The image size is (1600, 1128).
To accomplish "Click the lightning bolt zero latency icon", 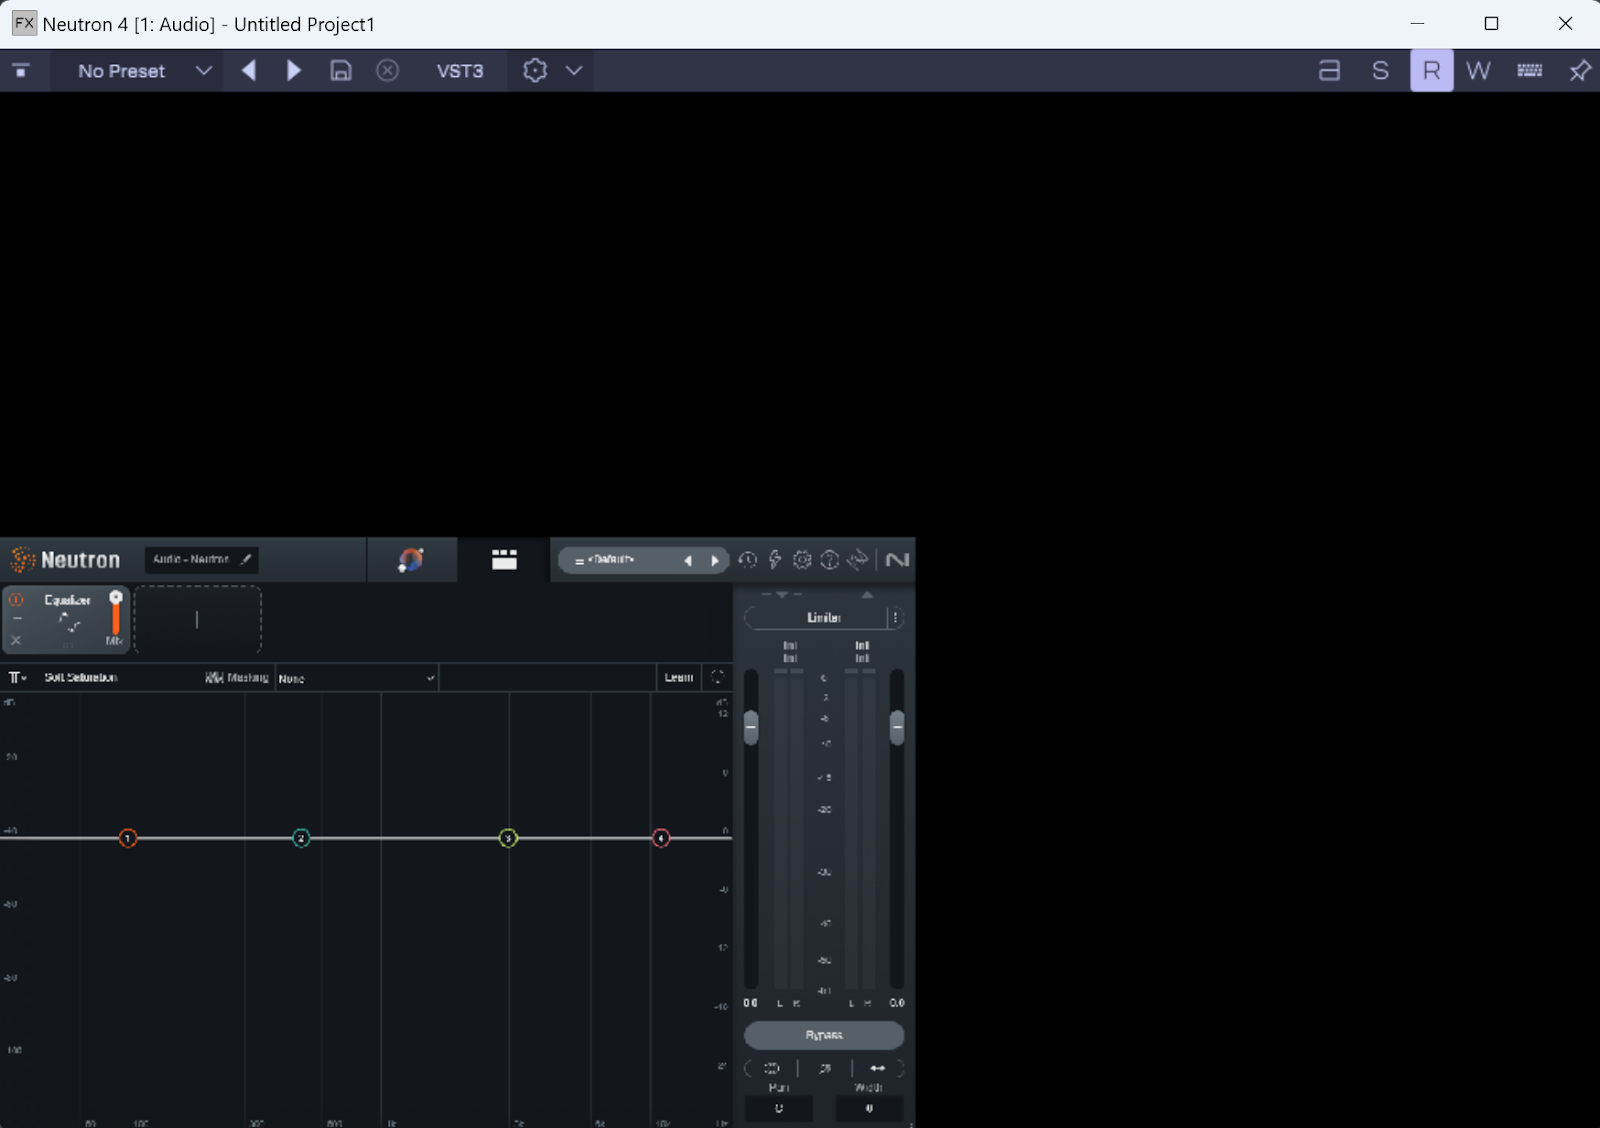I will click(774, 560).
